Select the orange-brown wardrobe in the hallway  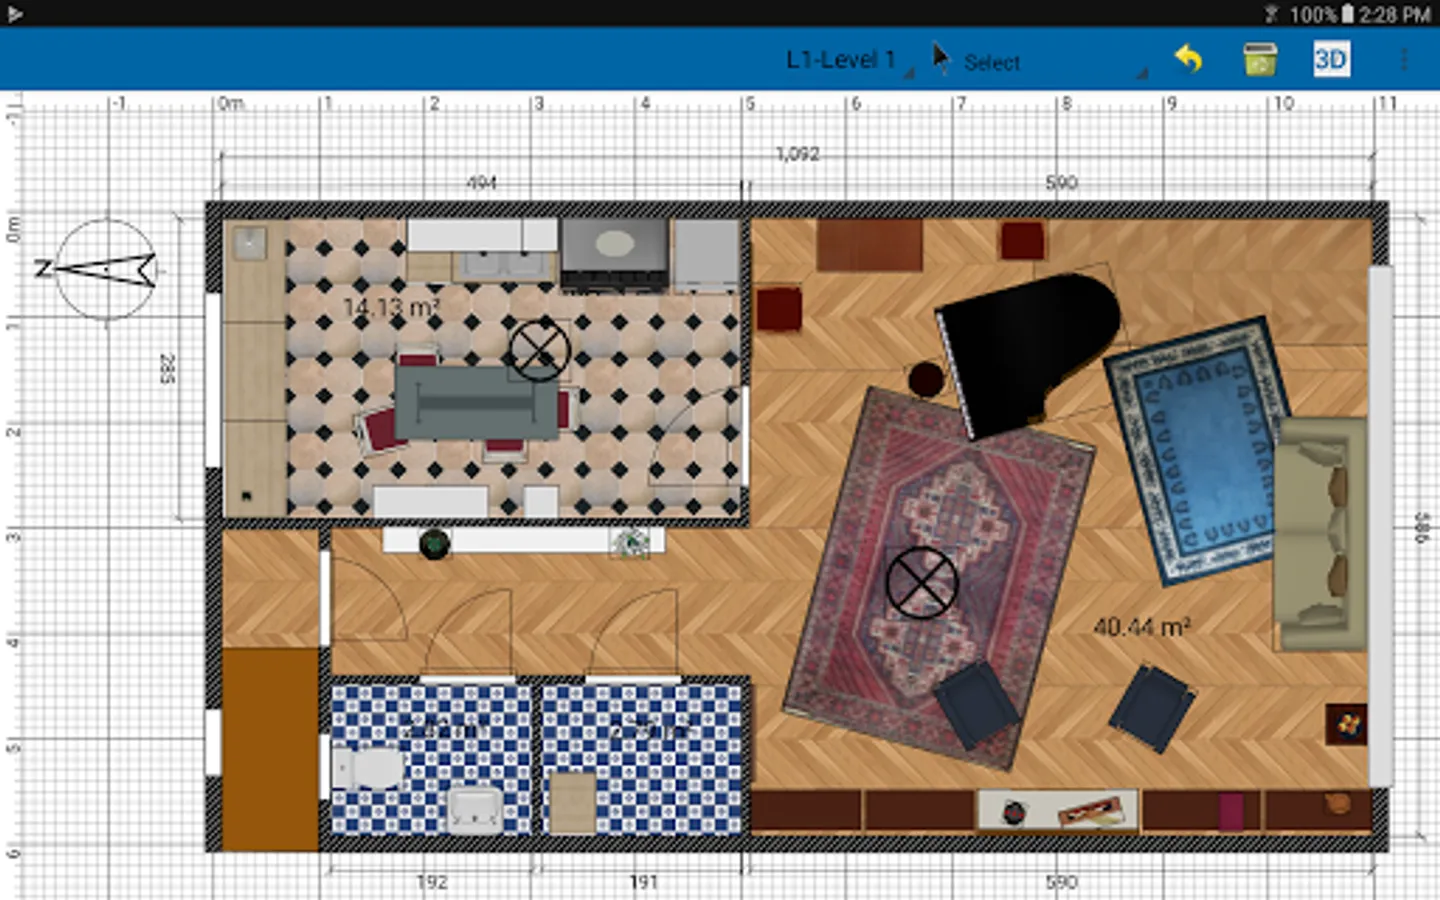(270, 748)
